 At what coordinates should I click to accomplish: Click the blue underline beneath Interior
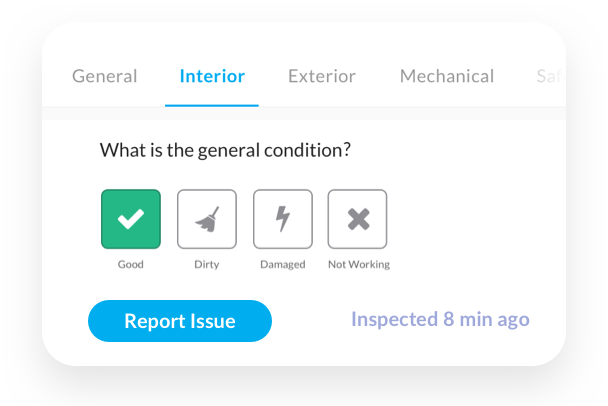pos(212,104)
